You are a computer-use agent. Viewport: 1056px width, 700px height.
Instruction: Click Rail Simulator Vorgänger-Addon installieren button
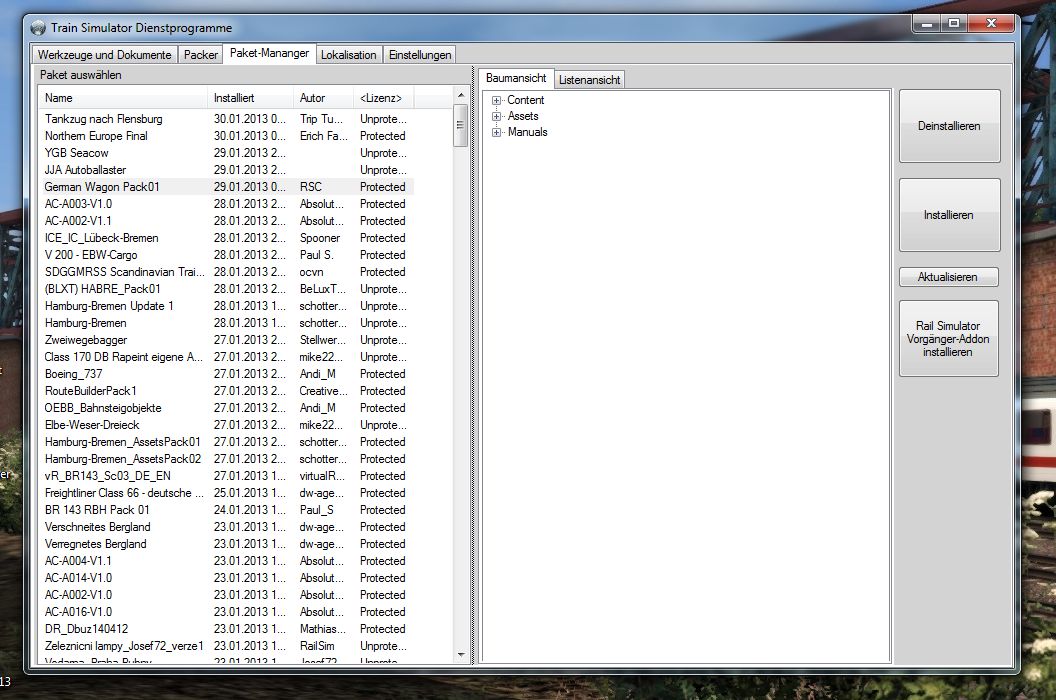click(x=948, y=338)
